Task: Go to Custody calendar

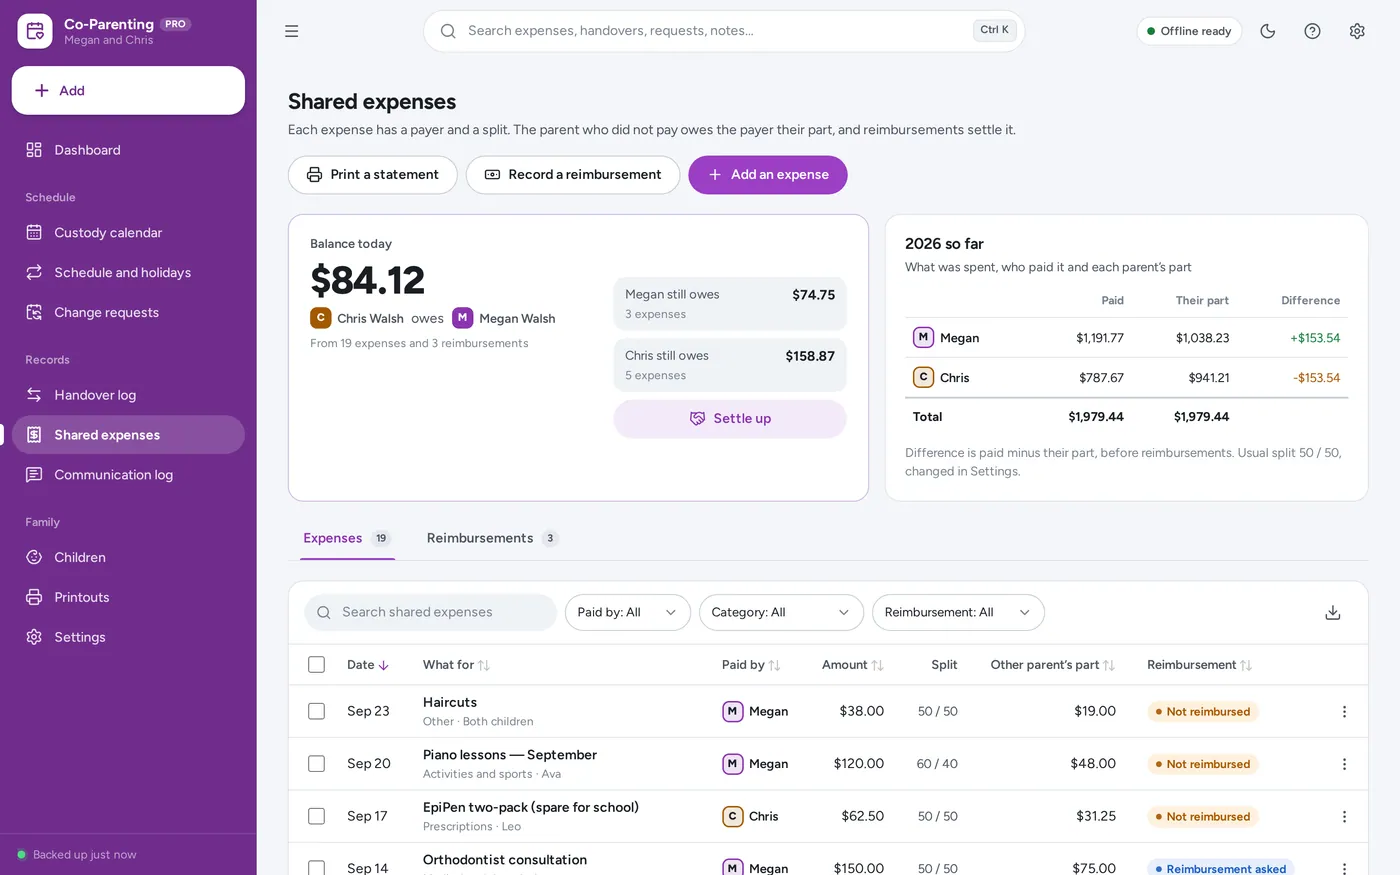Action: (x=128, y=232)
